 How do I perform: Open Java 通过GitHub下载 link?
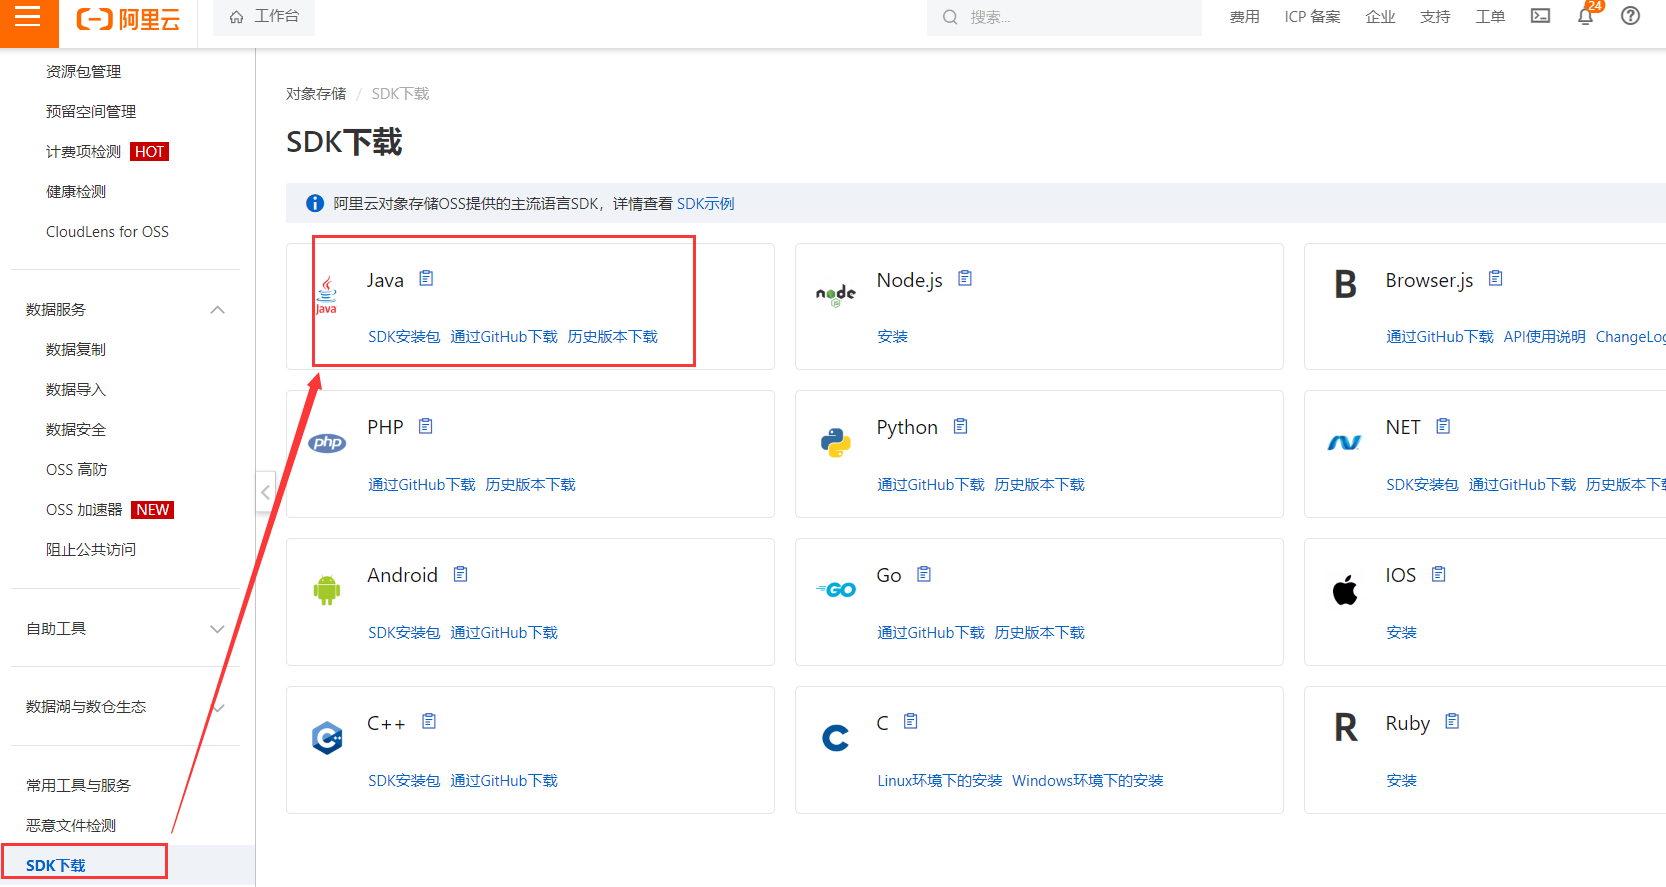(x=504, y=336)
